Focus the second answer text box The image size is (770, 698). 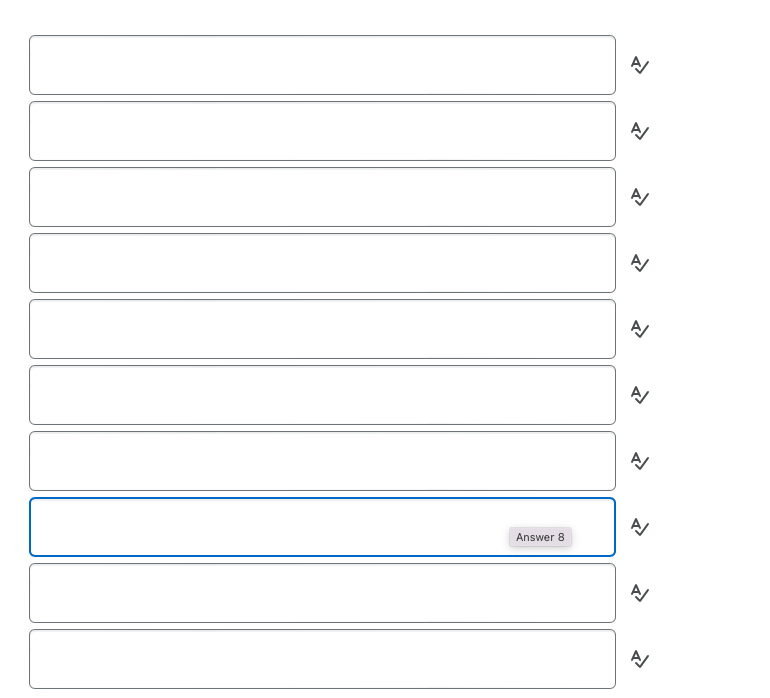tap(322, 131)
